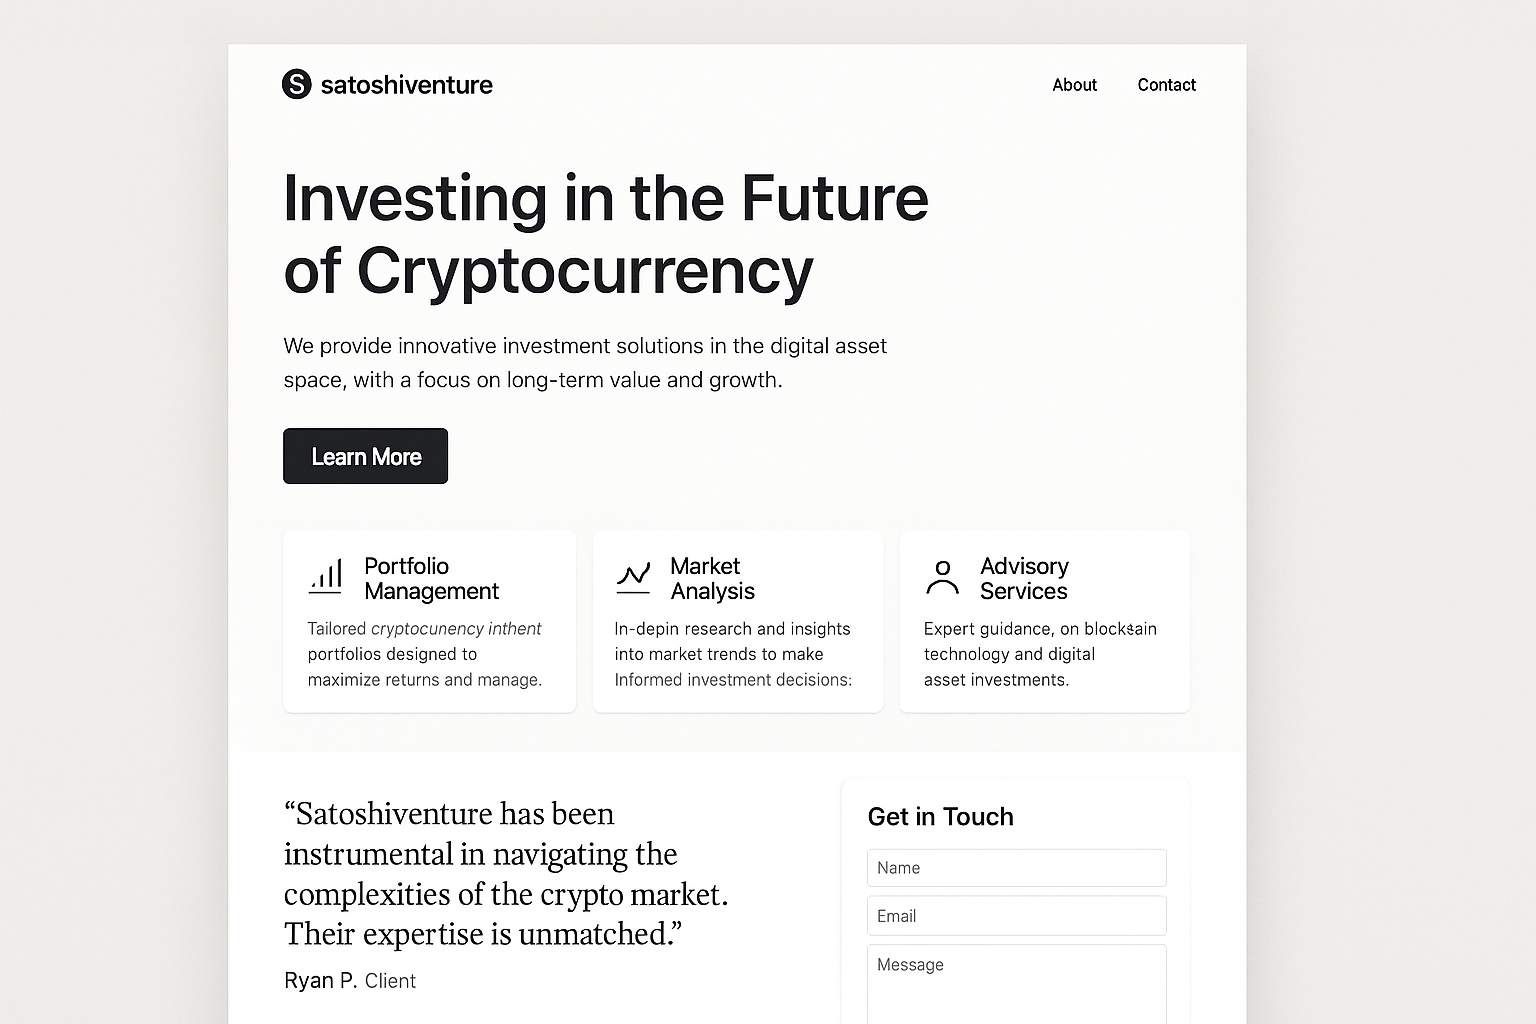The width and height of the screenshot is (1536, 1024).
Task: Select the Portfolio Management card
Action: pyautogui.click(x=429, y=621)
